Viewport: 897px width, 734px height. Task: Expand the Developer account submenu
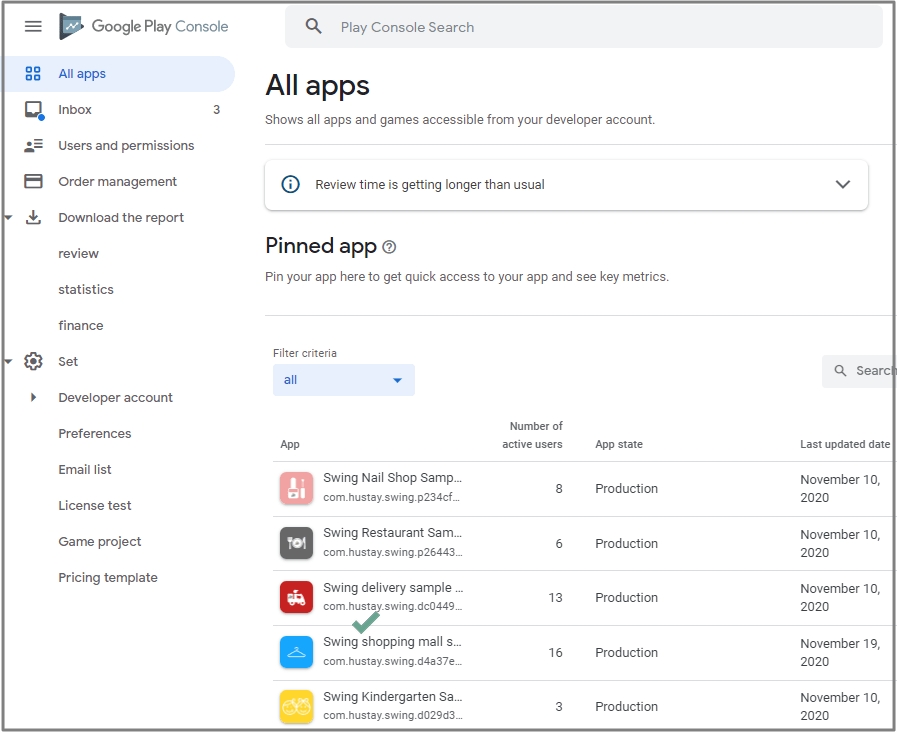pyautogui.click(x=33, y=398)
